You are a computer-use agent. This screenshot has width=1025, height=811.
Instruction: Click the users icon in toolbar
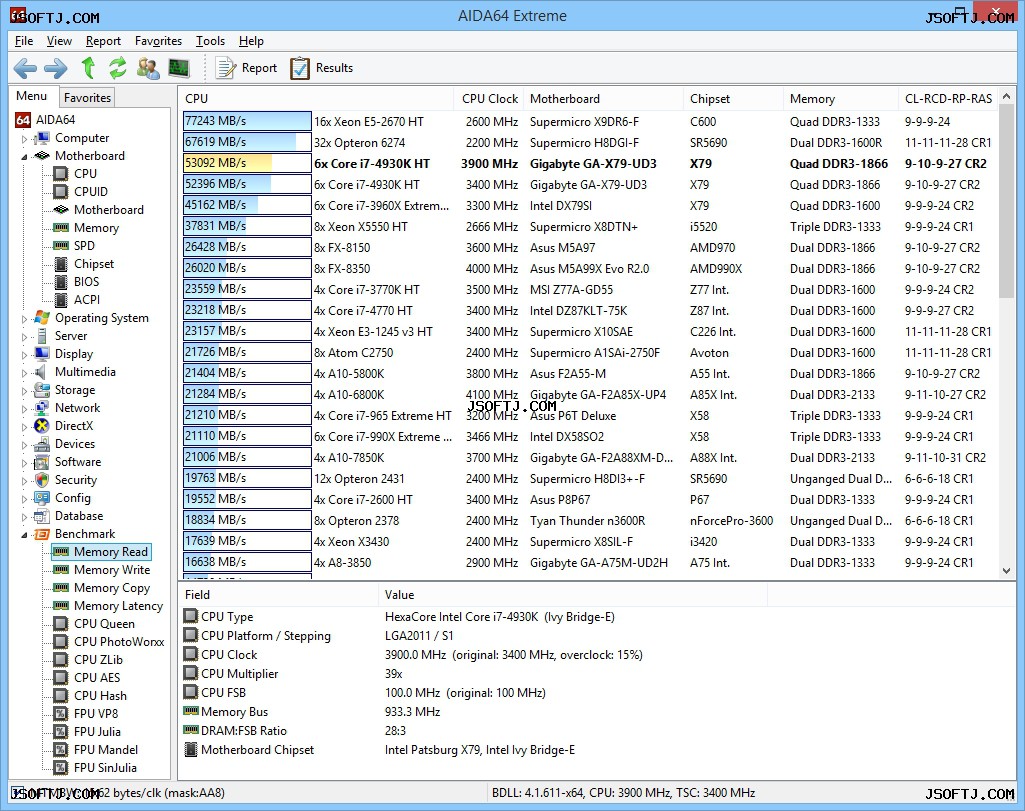(148, 68)
